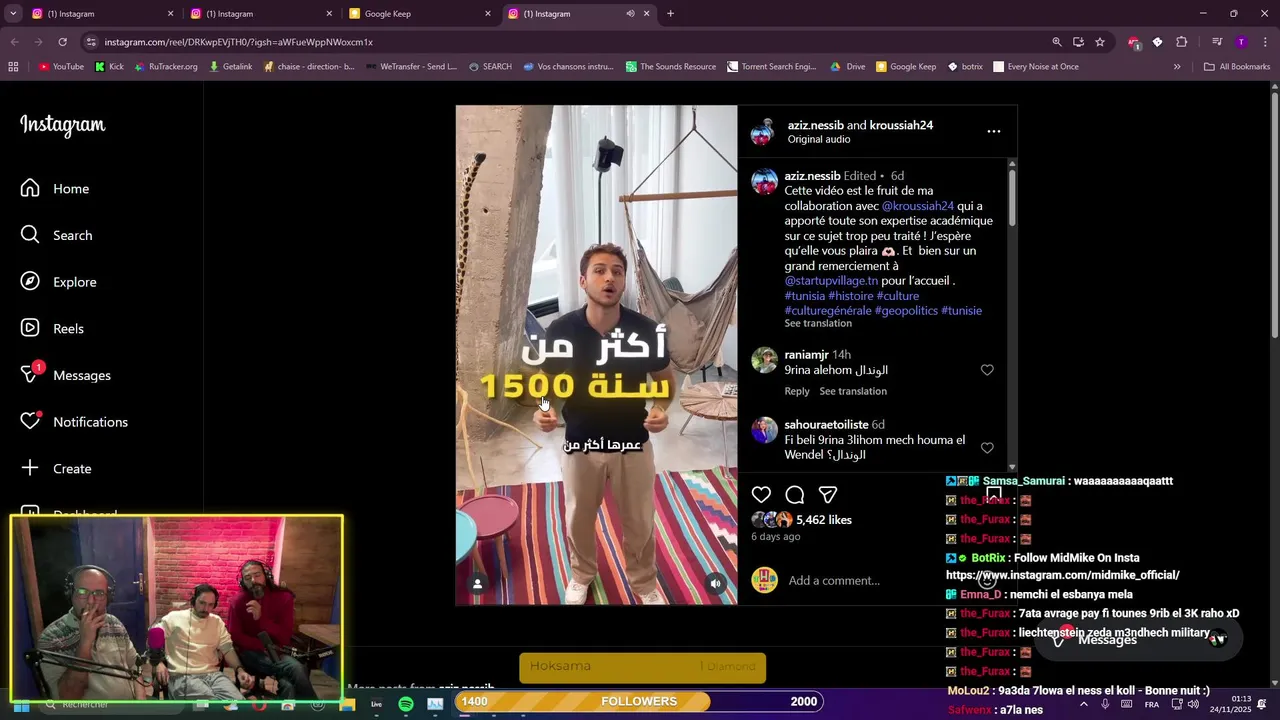
Task: Click the Instagram logo
Action: click(x=63, y=125)
